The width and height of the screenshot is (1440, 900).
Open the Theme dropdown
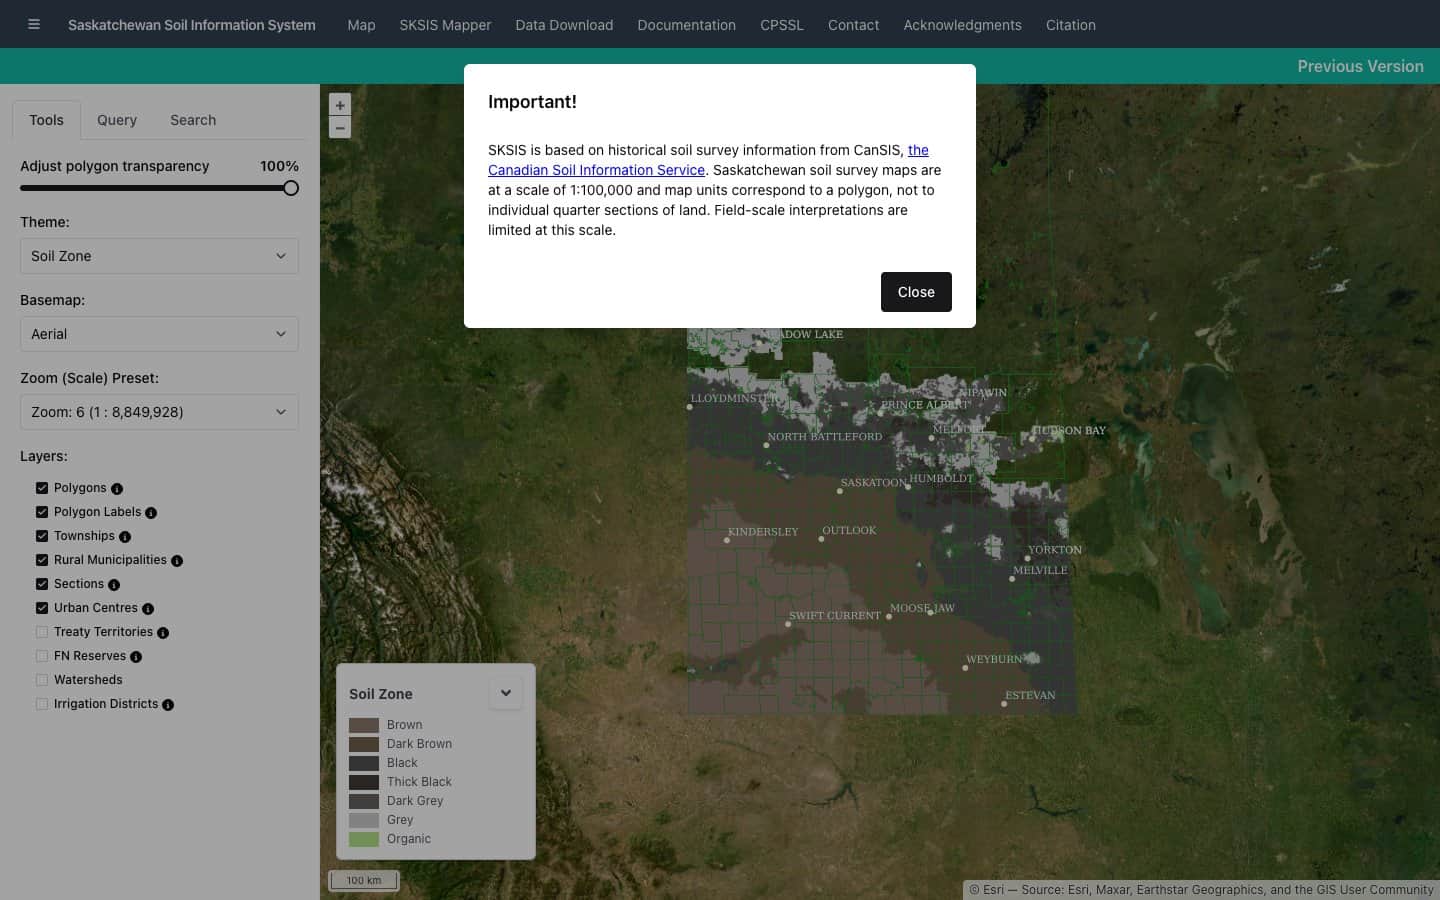pyautogui.click(x=159, y=256)
